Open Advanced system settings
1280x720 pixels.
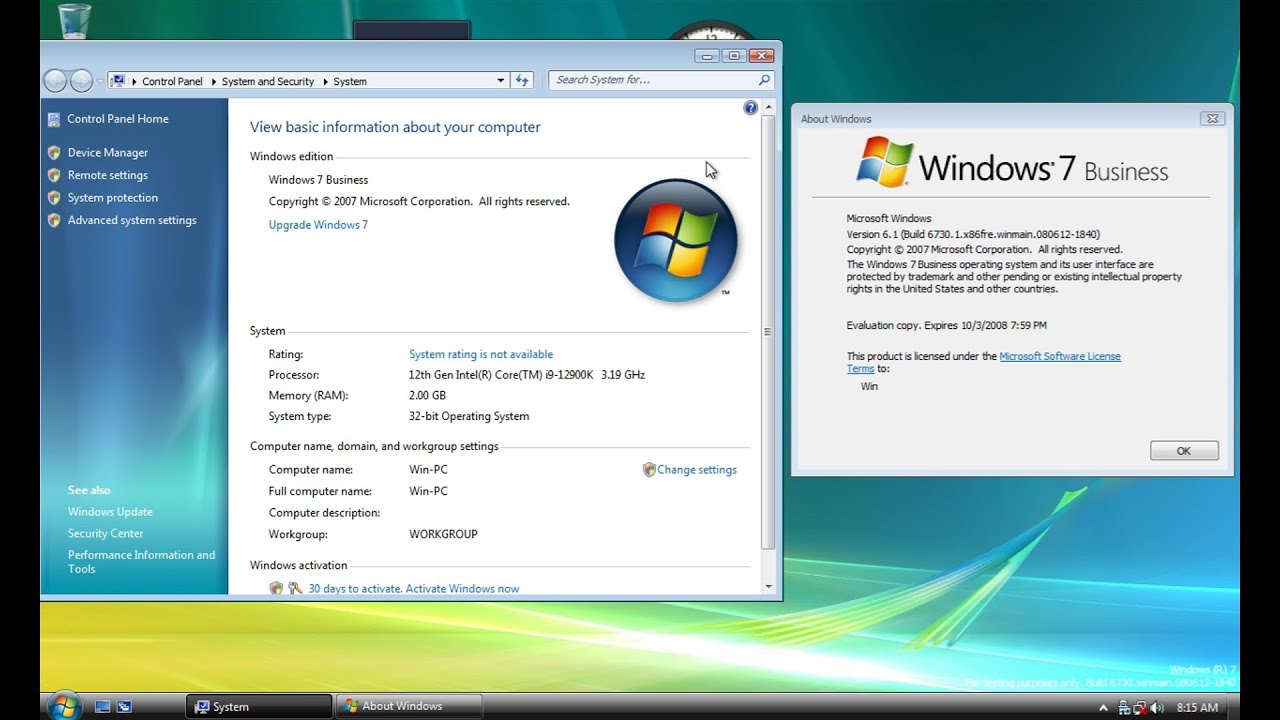(132, 220)
